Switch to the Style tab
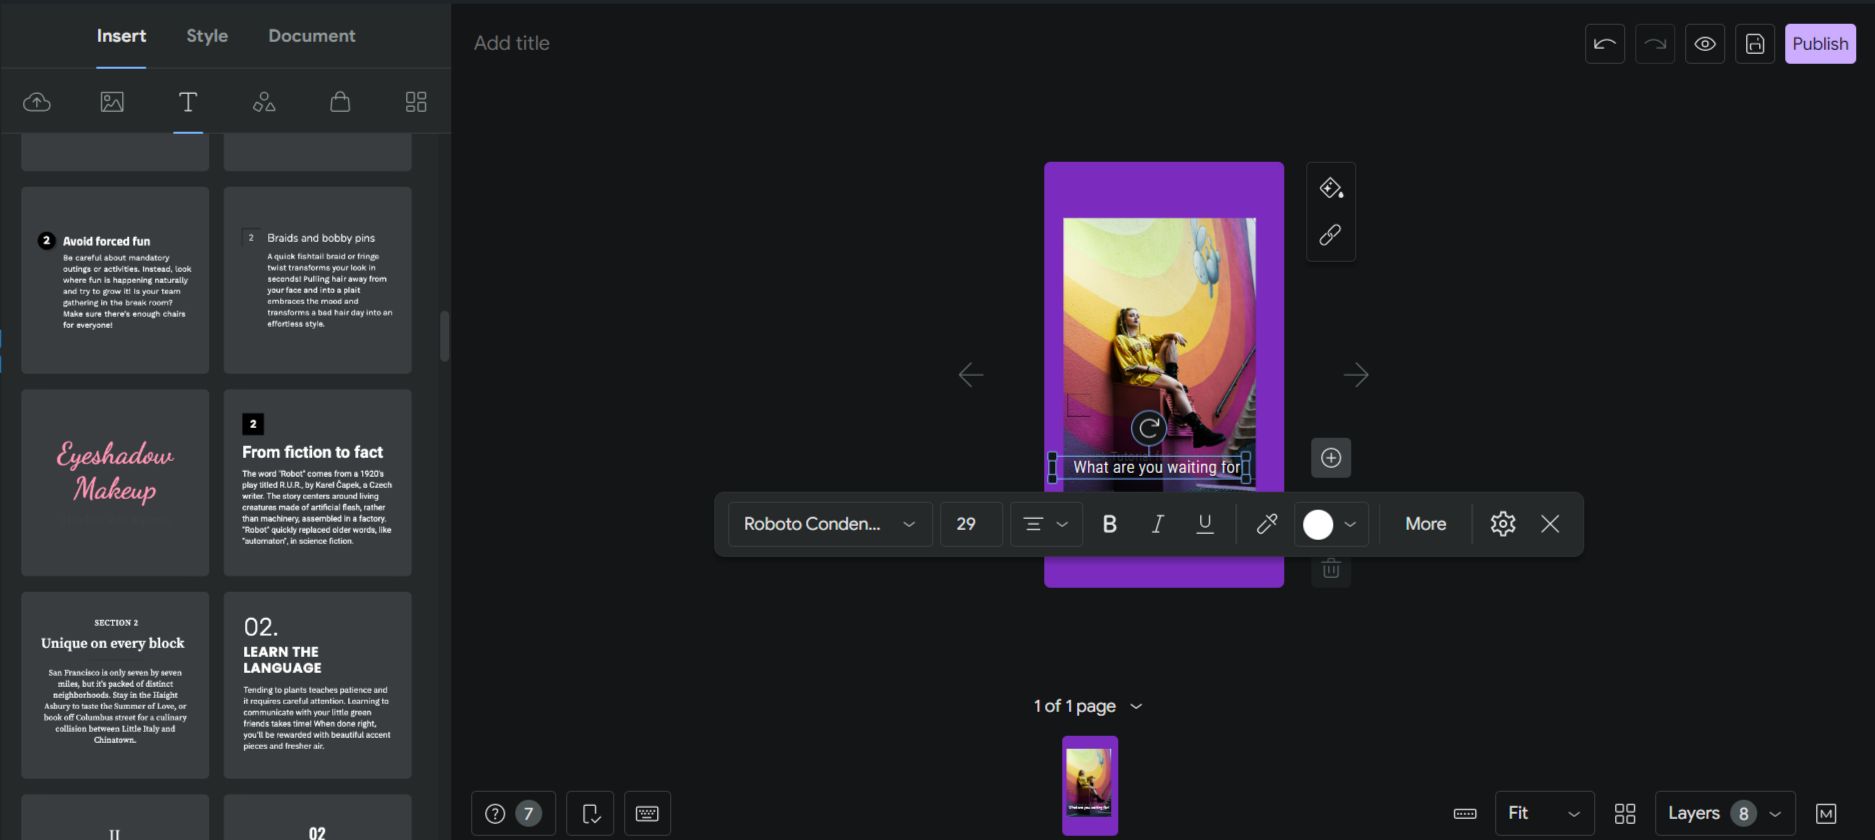Screen dimensions: 1875x840 (207, 36)
